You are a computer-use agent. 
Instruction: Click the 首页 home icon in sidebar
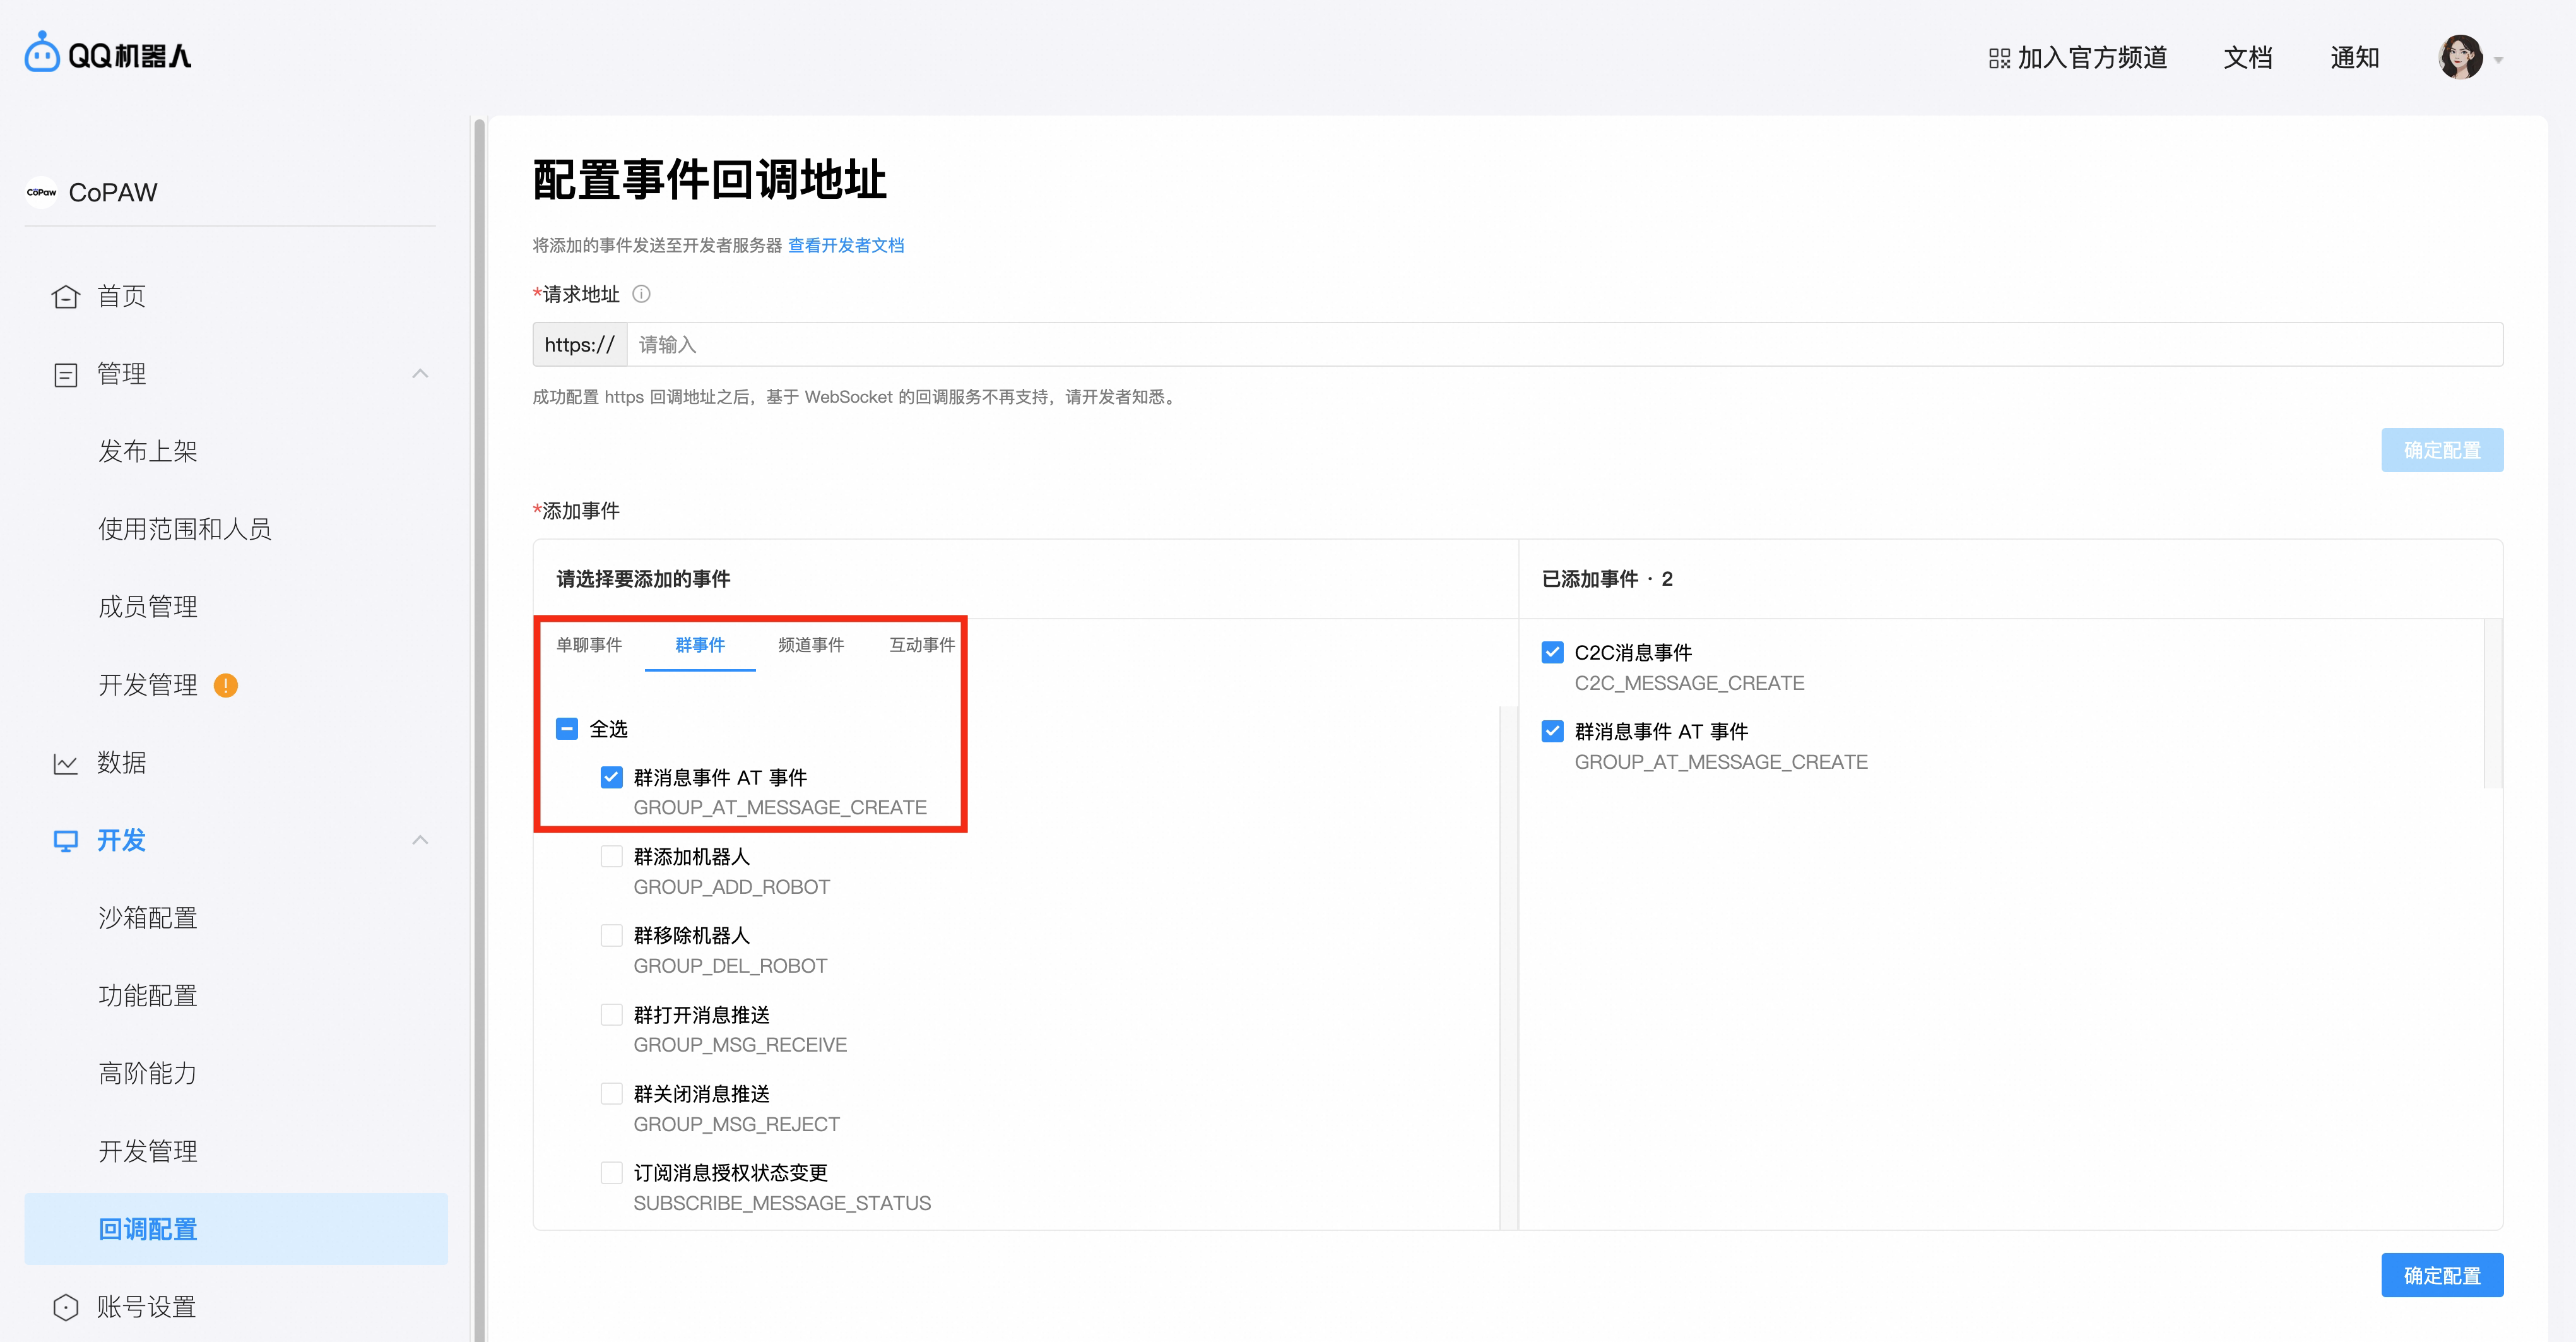tap(66, 297)
